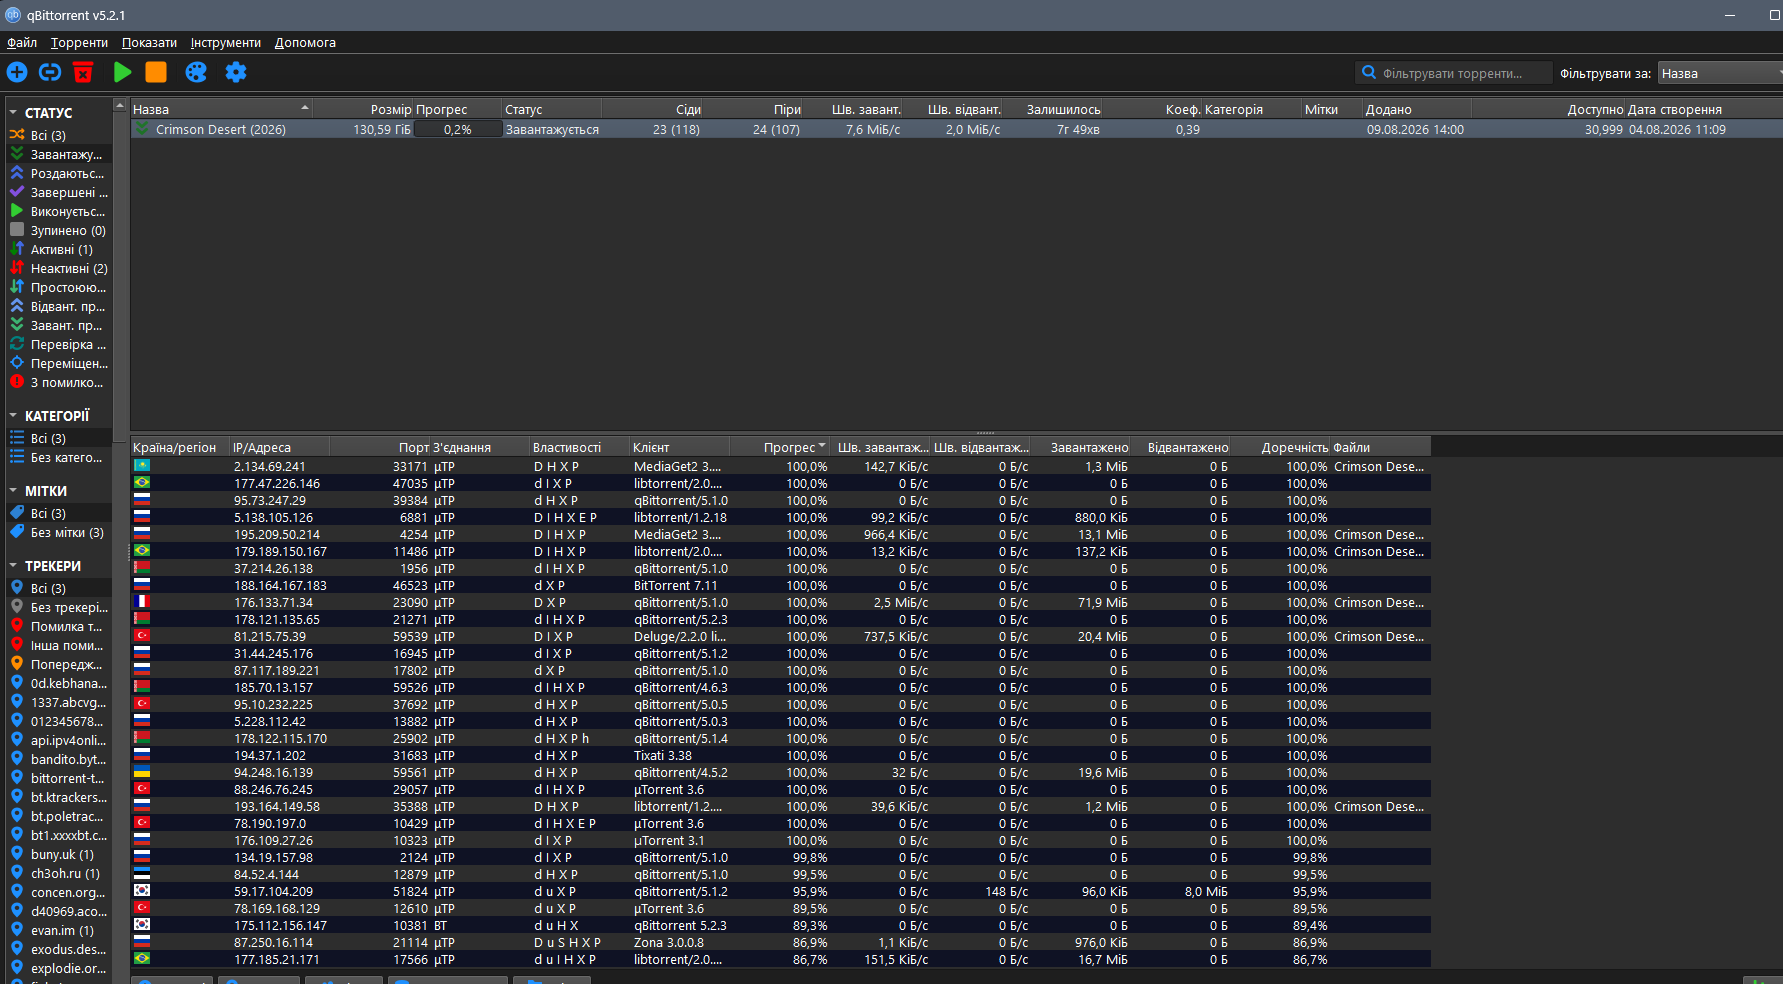The width and height of the screenshot is (1783, 984).
Task: Sort peers by Прогрес column
Action: [x=781, y=447]
